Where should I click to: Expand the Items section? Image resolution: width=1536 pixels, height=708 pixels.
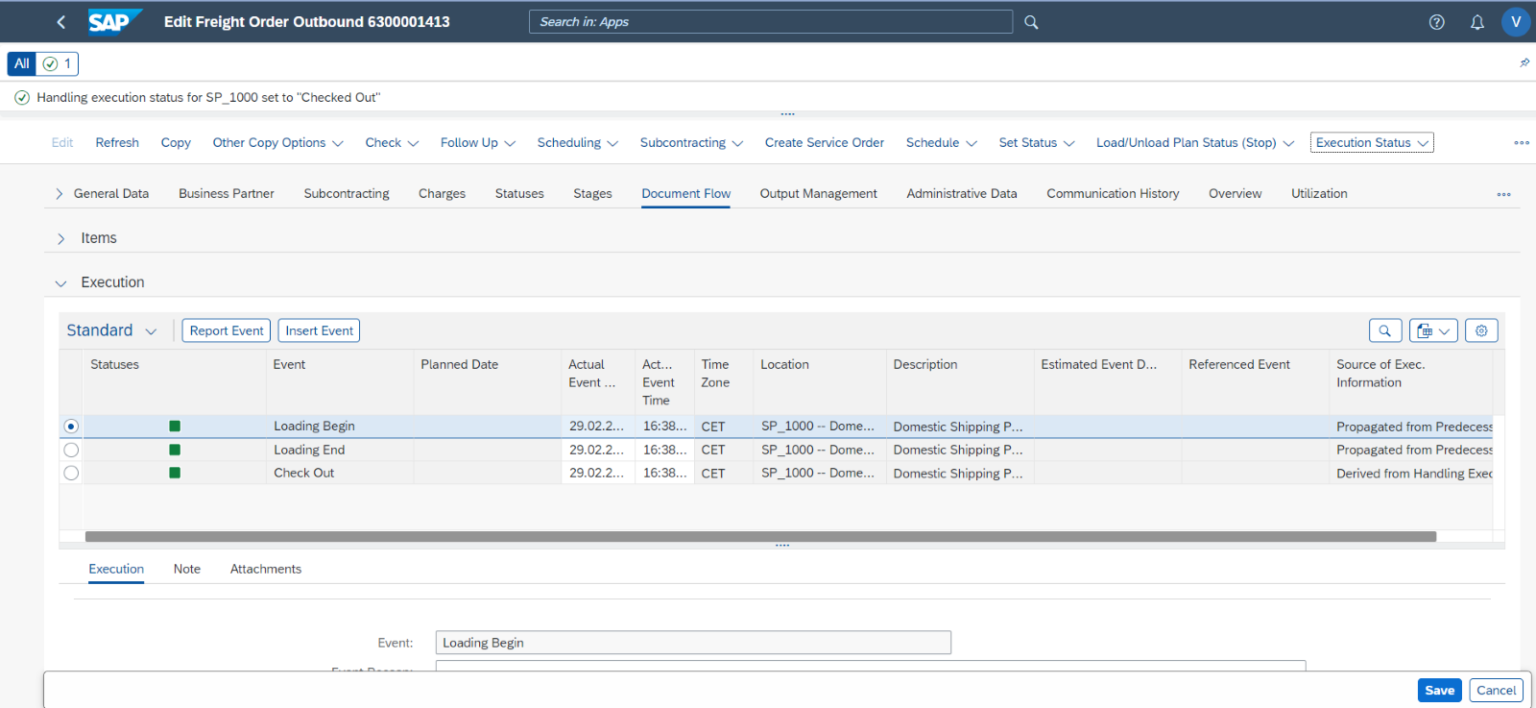point(60,238)
